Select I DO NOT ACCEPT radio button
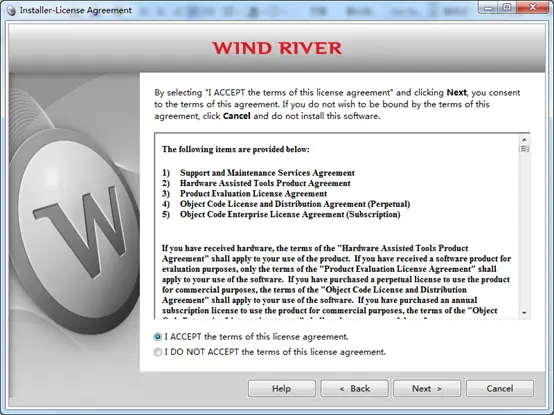The height and width of the screenshot is (415, 554). click(158, 352)
